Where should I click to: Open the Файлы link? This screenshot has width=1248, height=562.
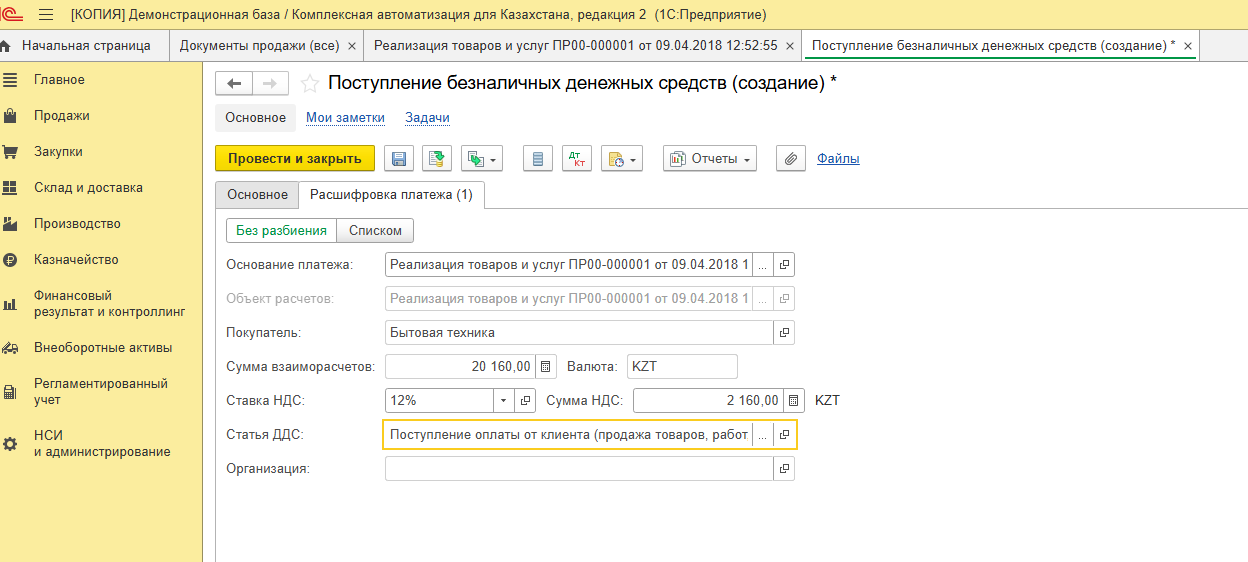(837, 159)
